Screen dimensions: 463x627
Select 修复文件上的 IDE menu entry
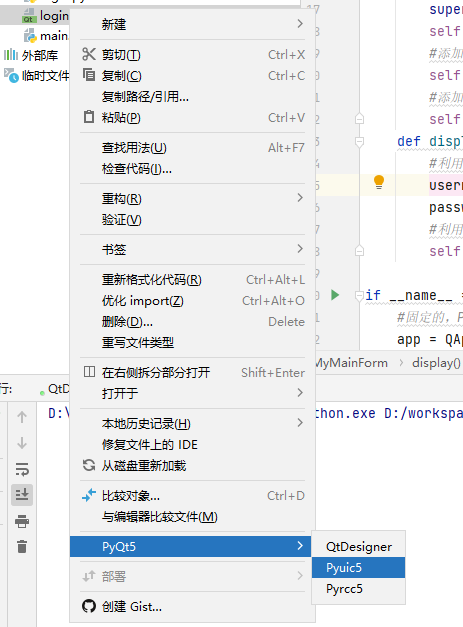(x=193, y=444)
